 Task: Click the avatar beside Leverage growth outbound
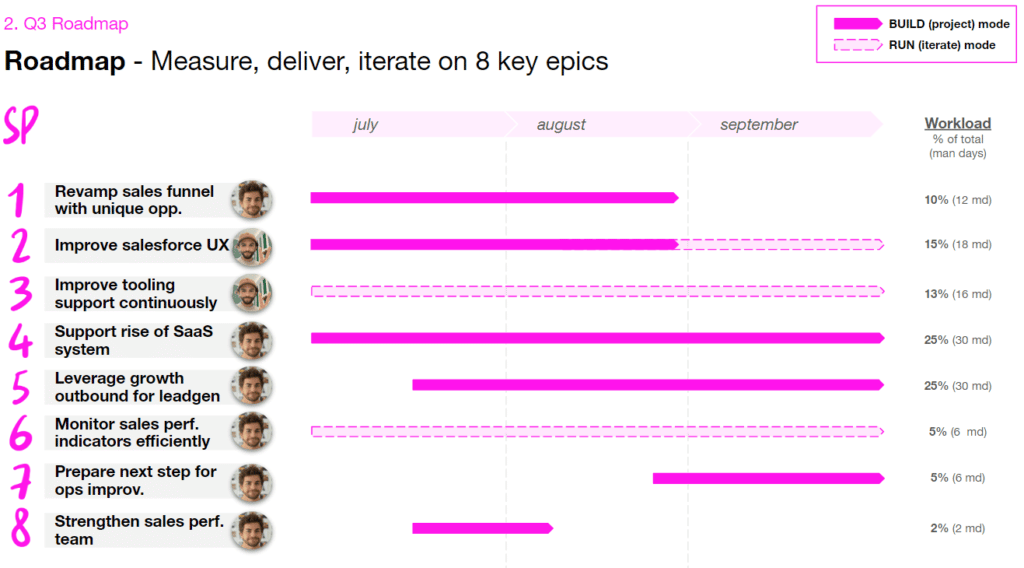coord(251,386)
